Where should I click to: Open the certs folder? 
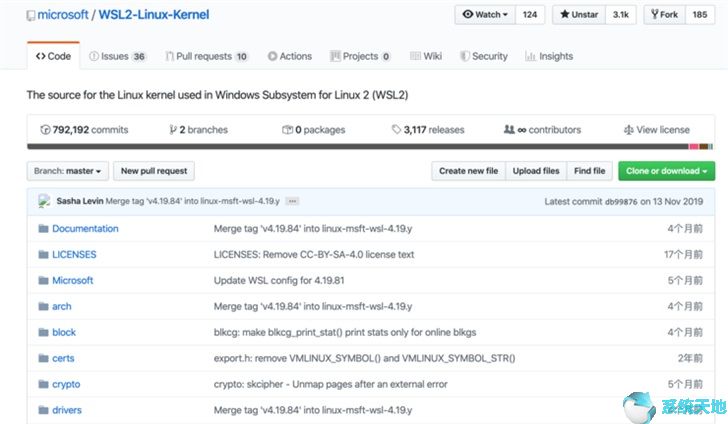63,359
